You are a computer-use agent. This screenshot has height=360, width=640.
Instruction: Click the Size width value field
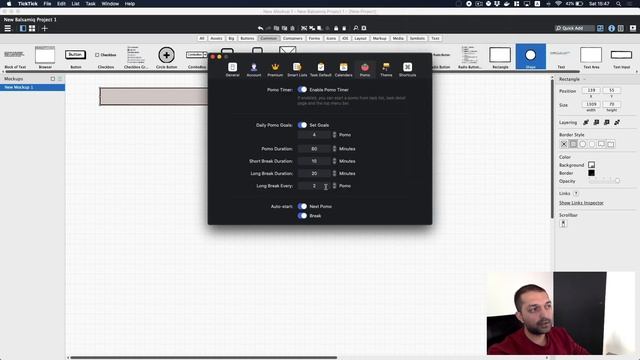pos(591,104)
